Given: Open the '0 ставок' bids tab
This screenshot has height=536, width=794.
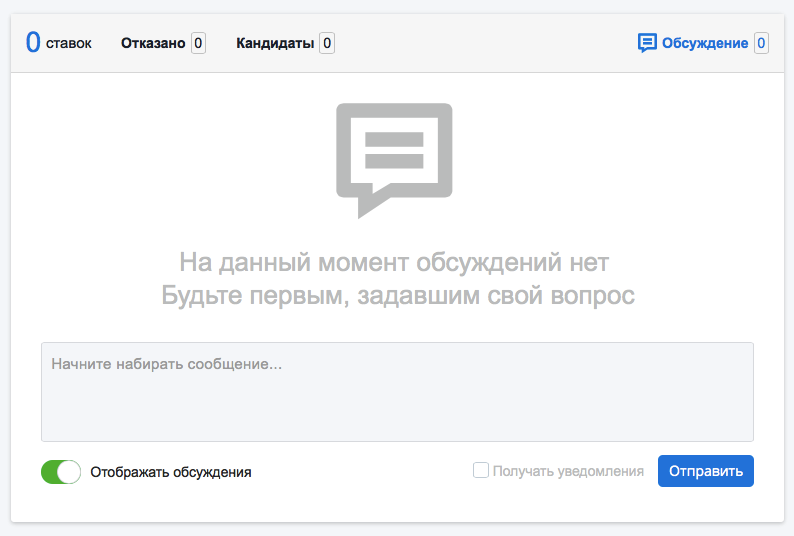Looking at the screenshot, I should [59, 43].
